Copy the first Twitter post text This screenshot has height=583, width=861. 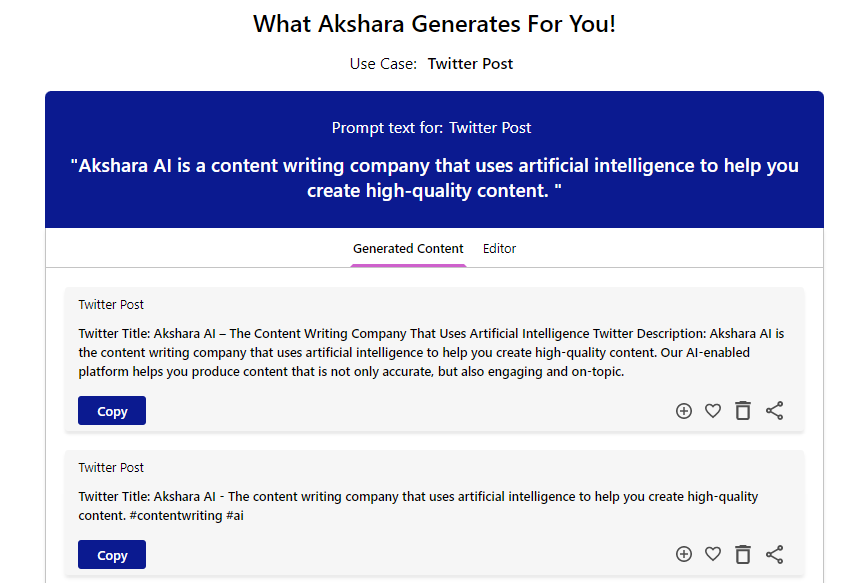112,411
